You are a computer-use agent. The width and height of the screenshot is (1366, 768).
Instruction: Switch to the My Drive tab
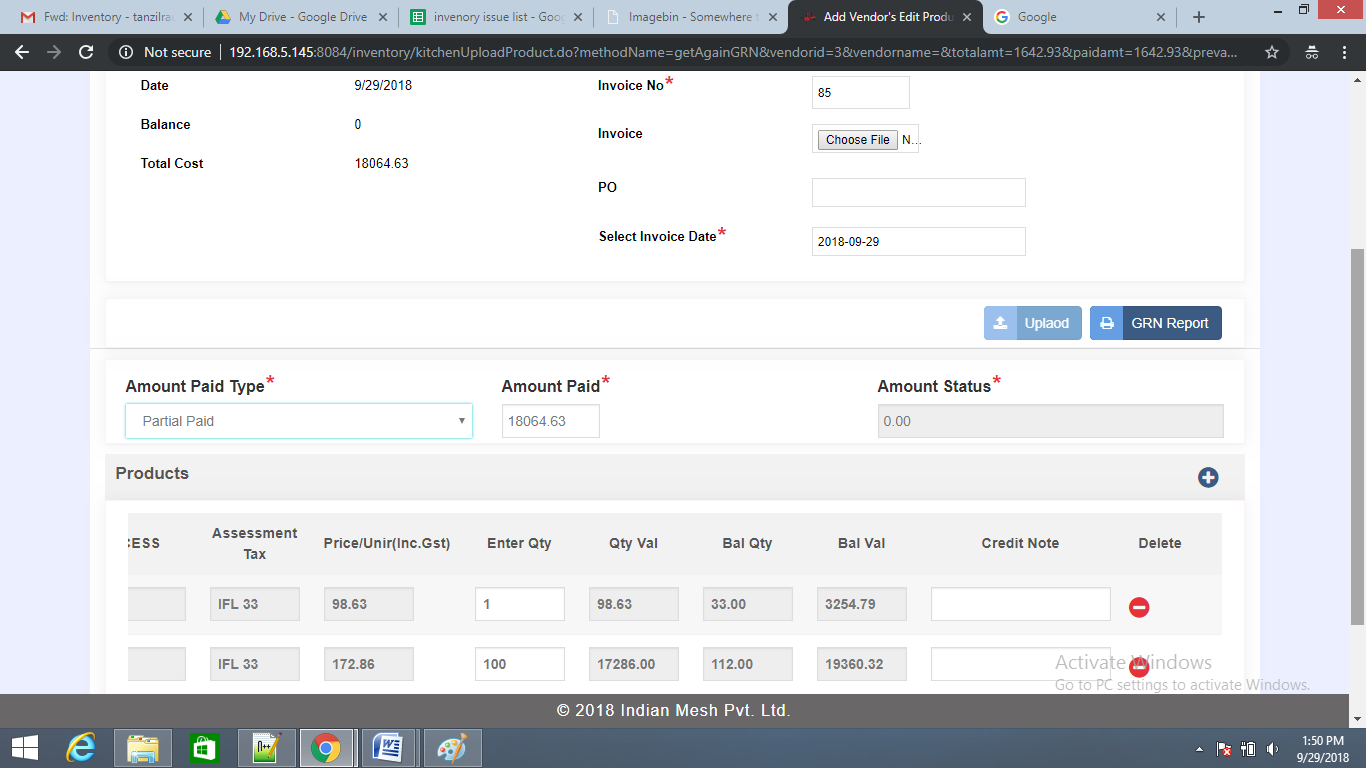(300, 17)
